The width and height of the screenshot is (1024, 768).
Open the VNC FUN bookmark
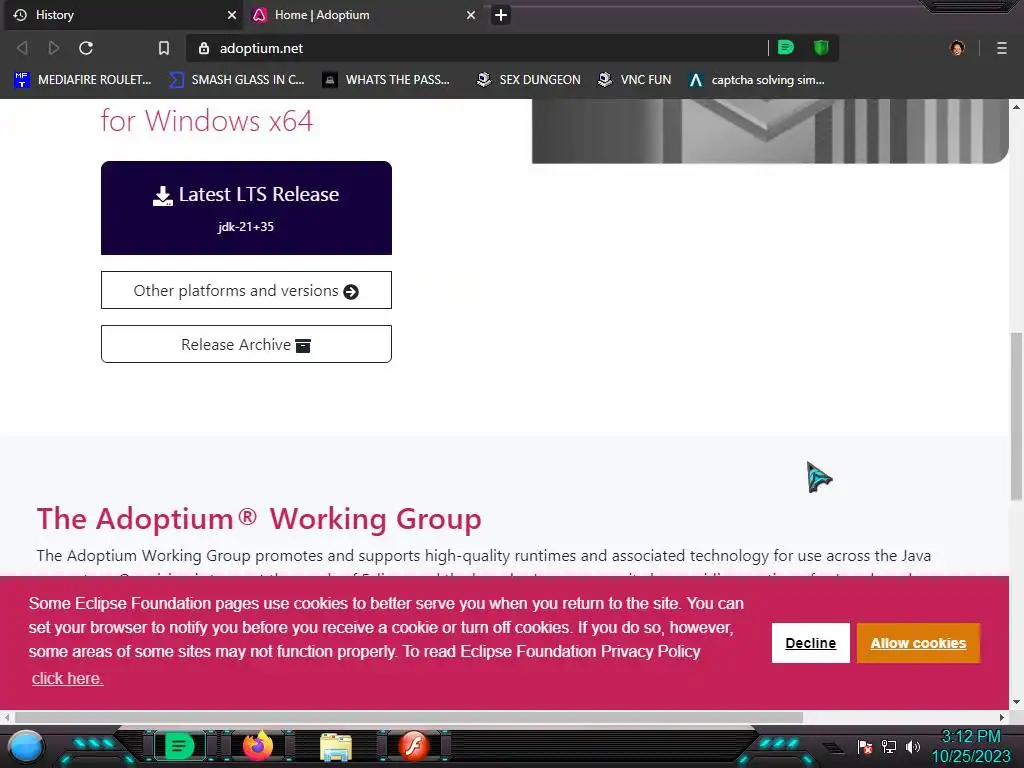[634, 80]
